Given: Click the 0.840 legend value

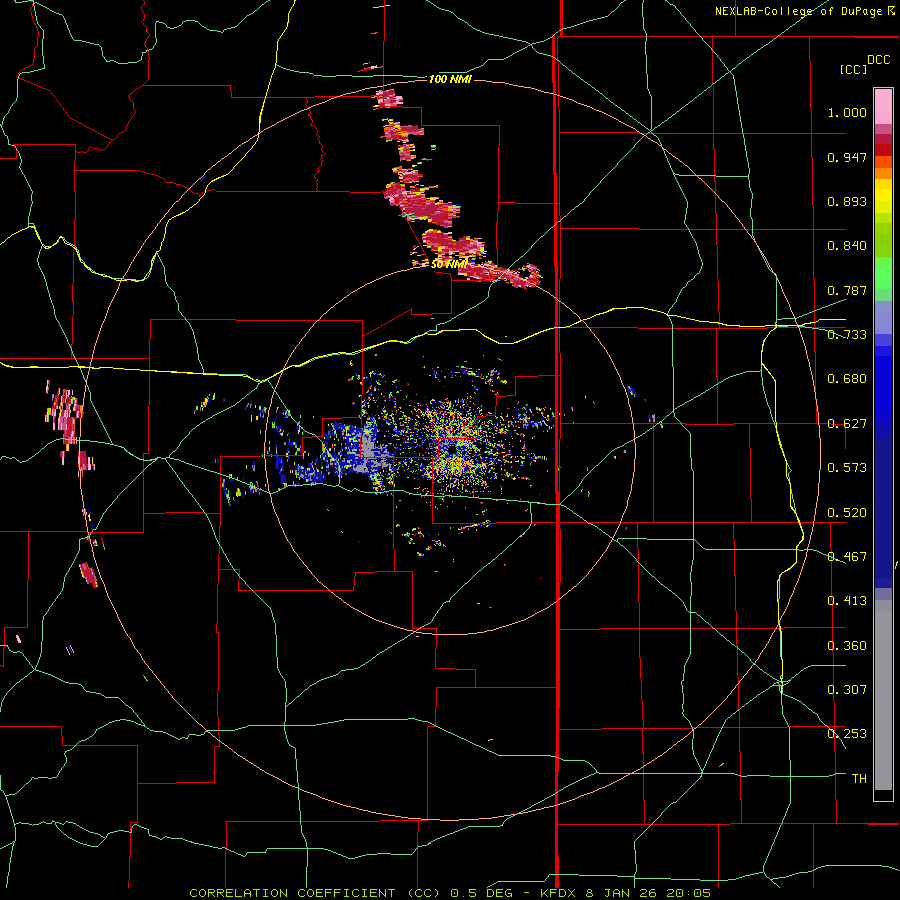Looking at the screenshot, I should click(x=847, y=246).
